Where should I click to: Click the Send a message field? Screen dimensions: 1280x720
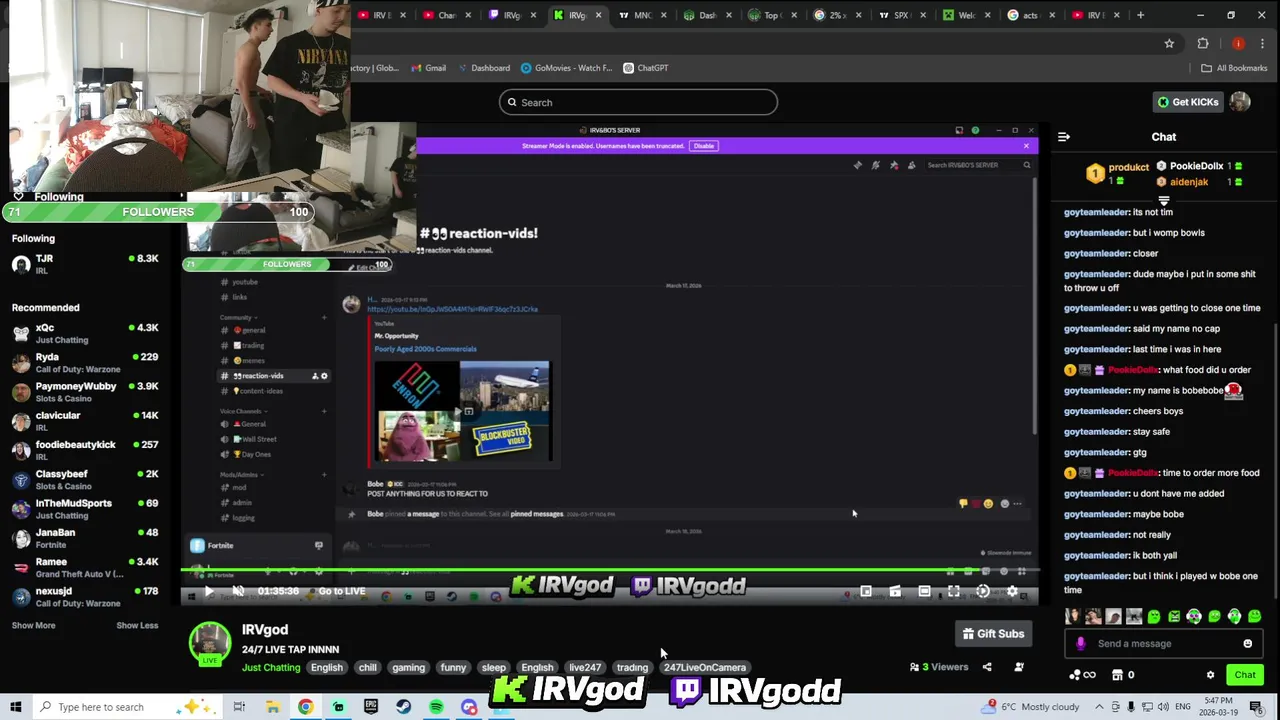tap(1163, 643)
